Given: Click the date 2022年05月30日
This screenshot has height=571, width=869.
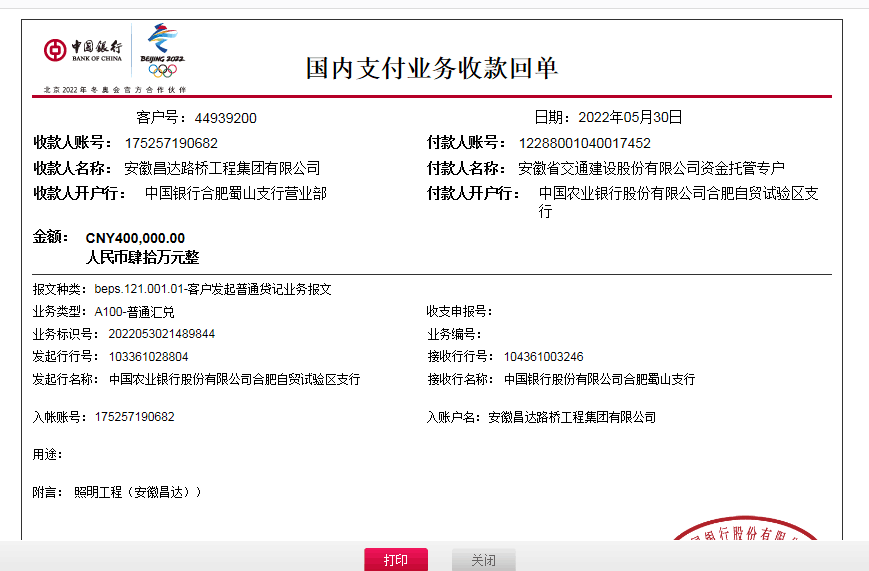Looking at the screenshot, I should (x=630, y=117).
